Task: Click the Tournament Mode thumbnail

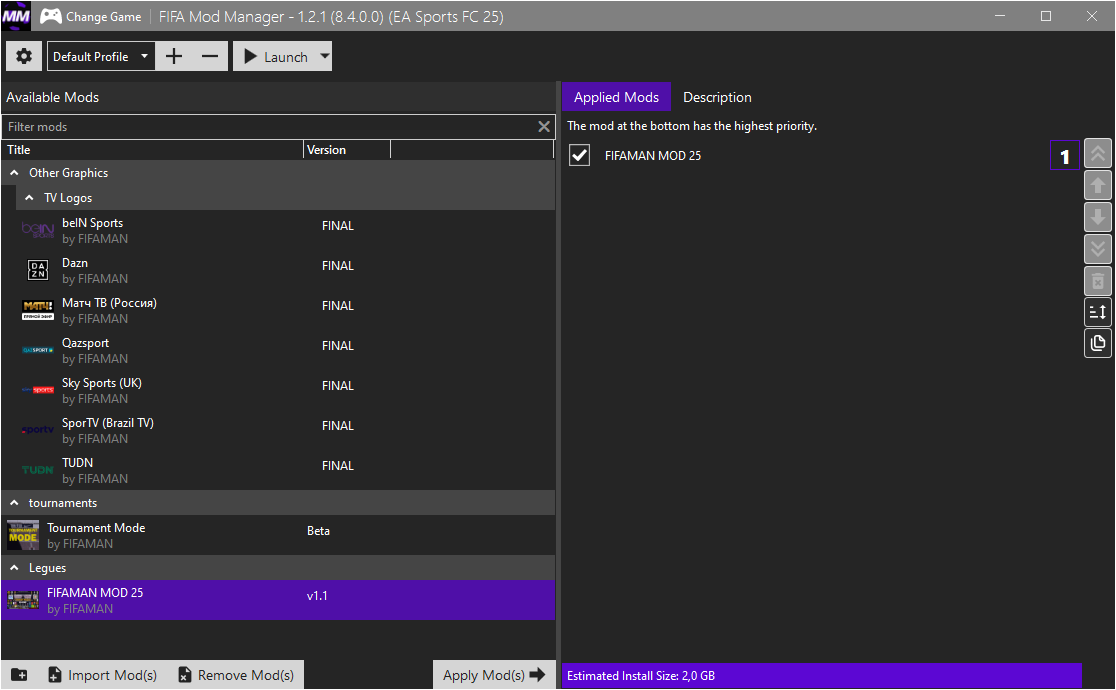Action: pos(23,535)
